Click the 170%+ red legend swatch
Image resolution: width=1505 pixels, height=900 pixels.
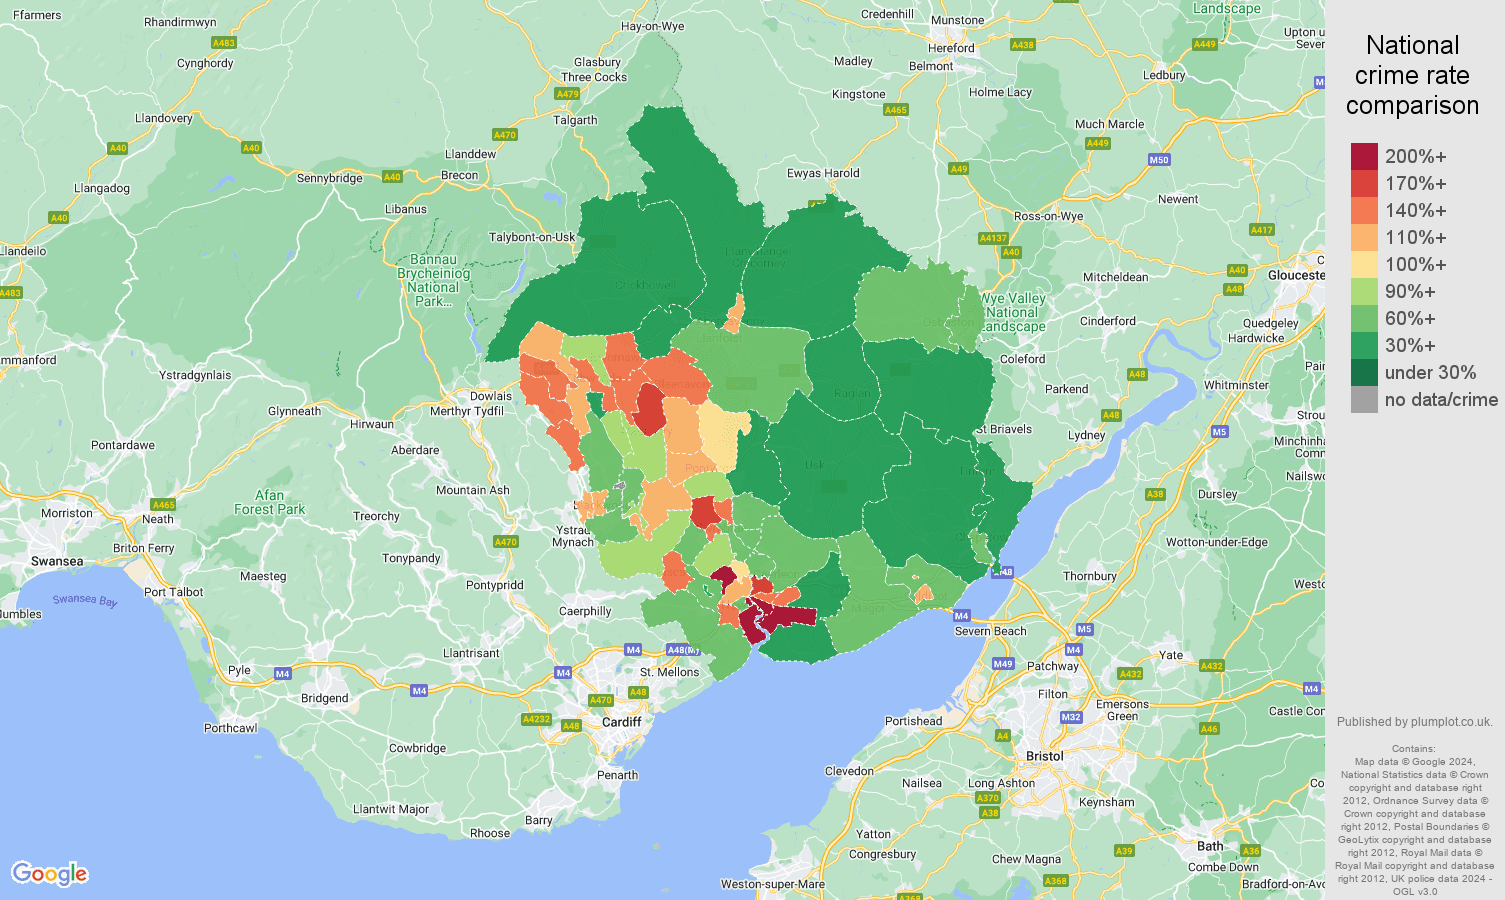pyautogui.click(x=1364, y=184)
